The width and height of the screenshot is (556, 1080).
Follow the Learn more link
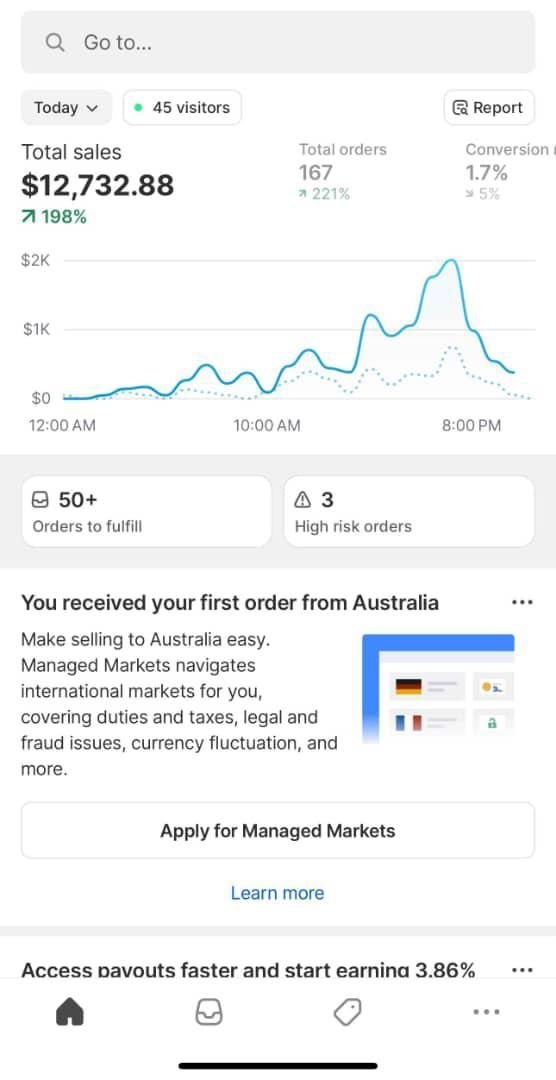pyautogui.click(x=277, y=893)
